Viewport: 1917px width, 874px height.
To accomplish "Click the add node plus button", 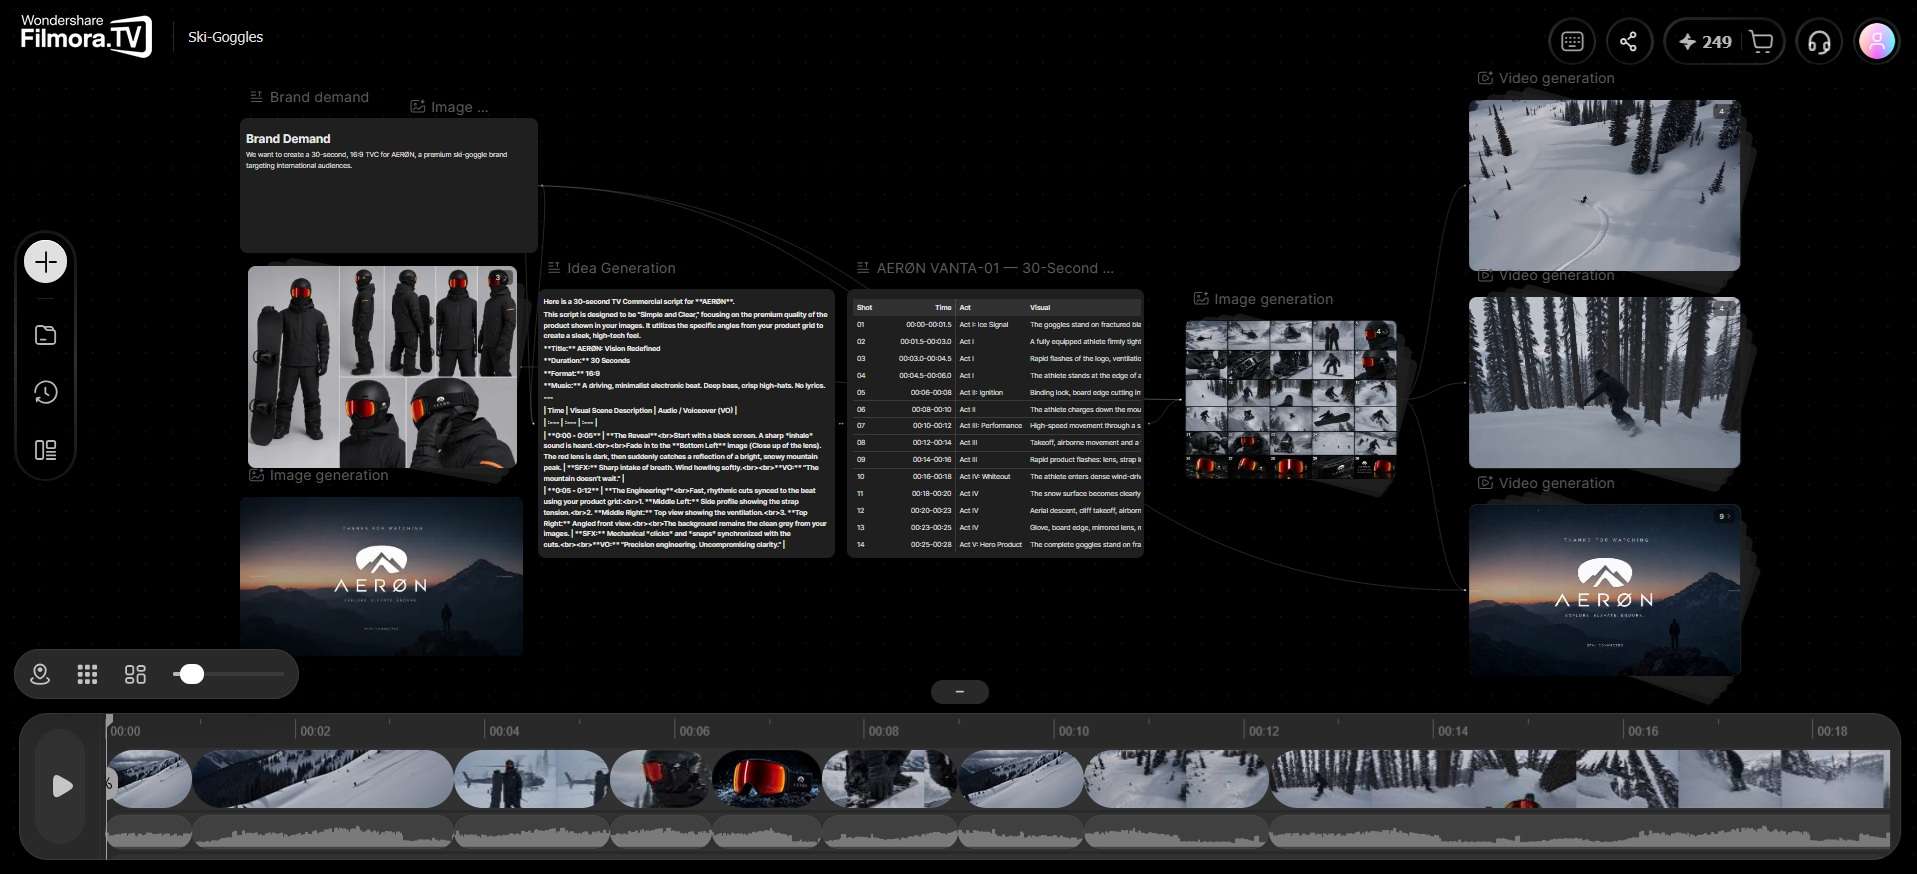I will [x=45, y=262].
